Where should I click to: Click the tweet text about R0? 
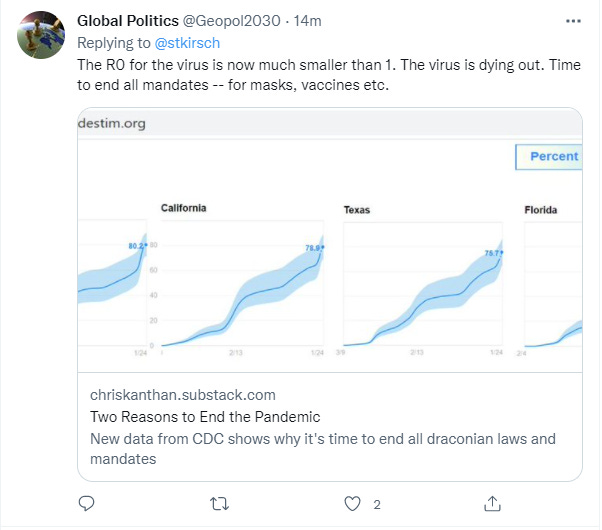(314, 74)
